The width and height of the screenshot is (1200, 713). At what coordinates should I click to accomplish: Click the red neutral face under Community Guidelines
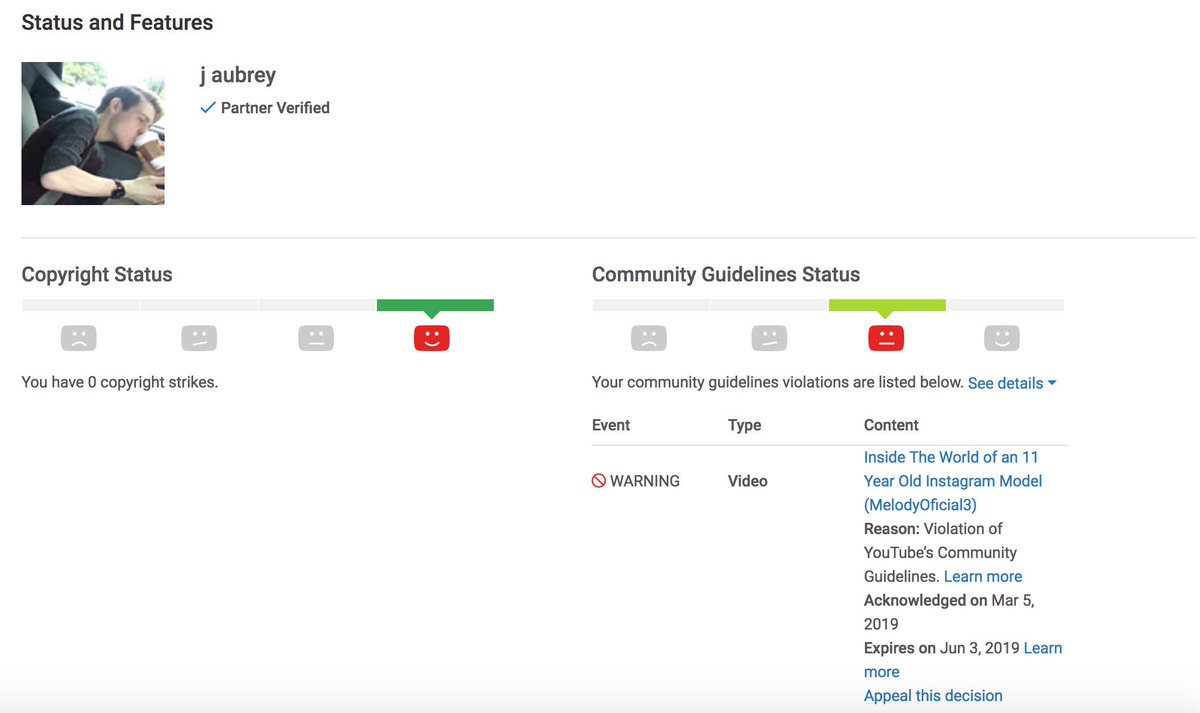point(886,338)
